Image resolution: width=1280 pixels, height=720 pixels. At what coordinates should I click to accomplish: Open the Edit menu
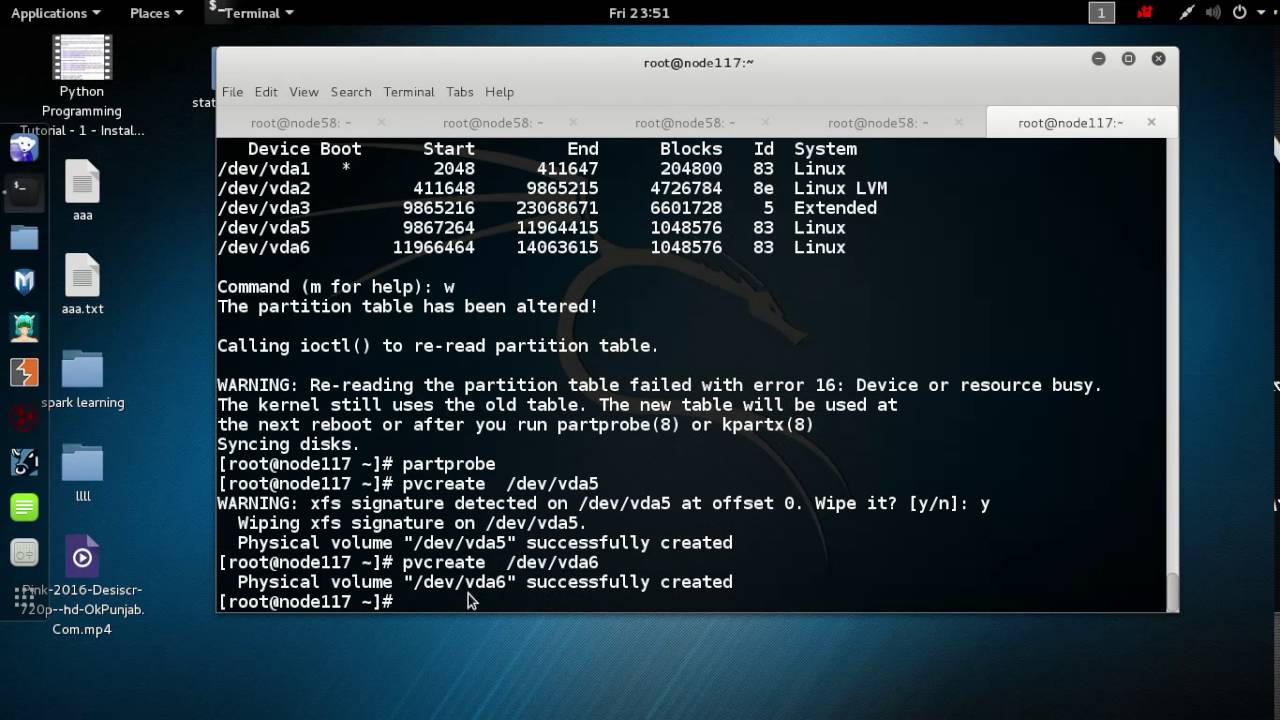(x=266, y=92)
